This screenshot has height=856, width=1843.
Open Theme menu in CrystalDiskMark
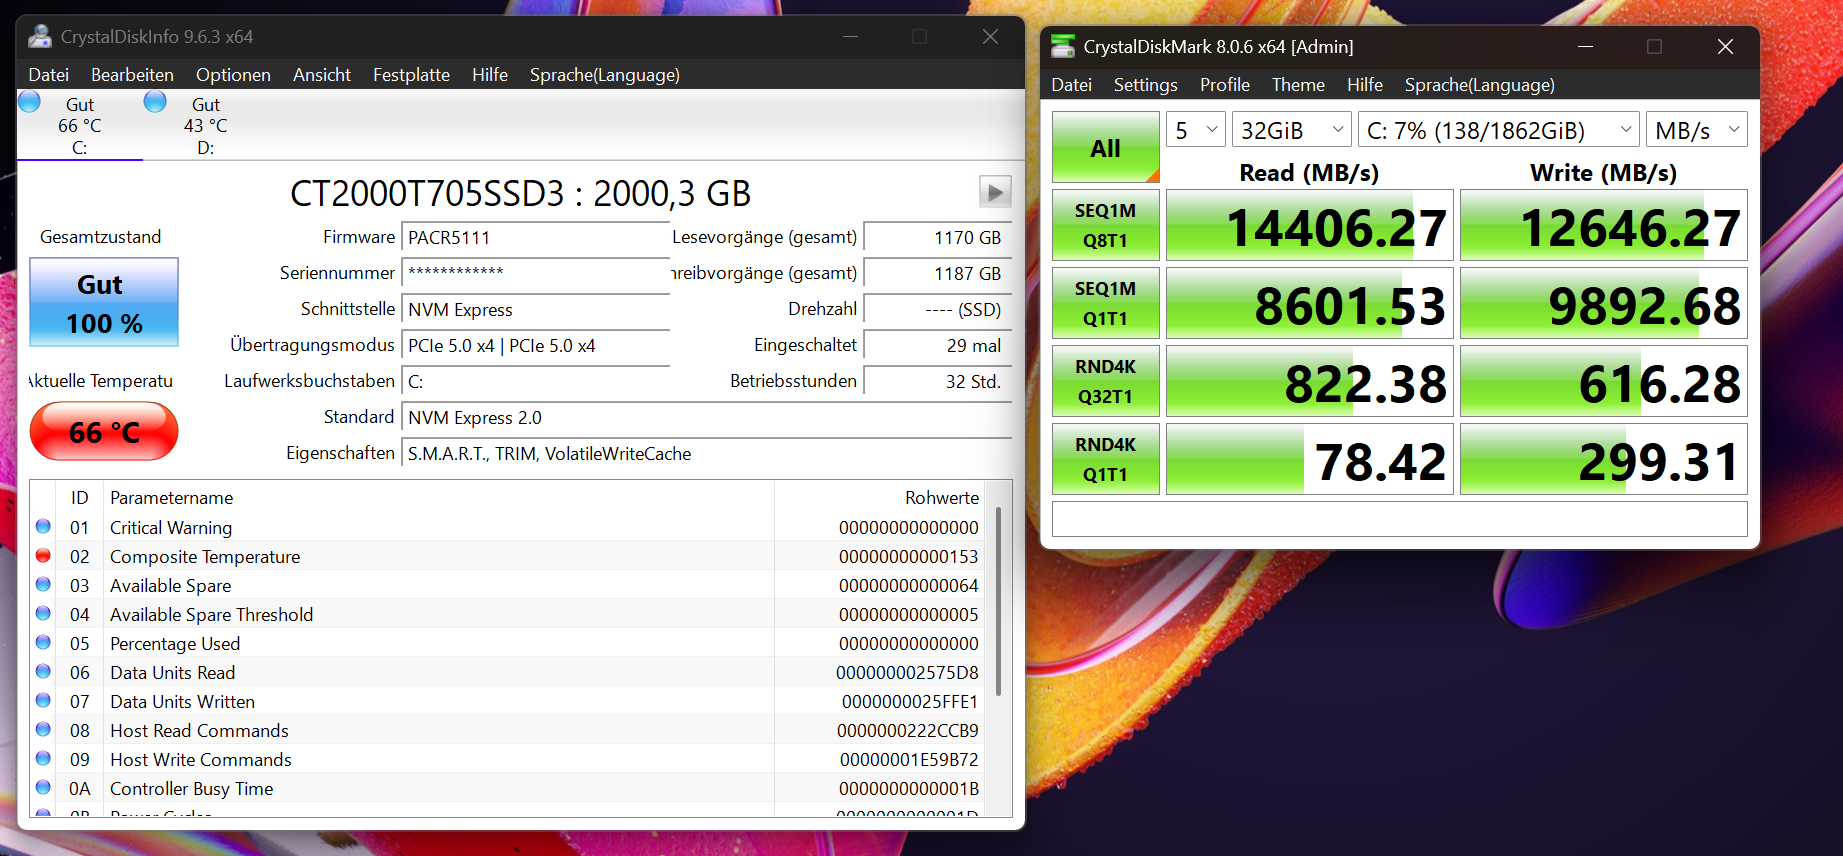coord(1298,85)
